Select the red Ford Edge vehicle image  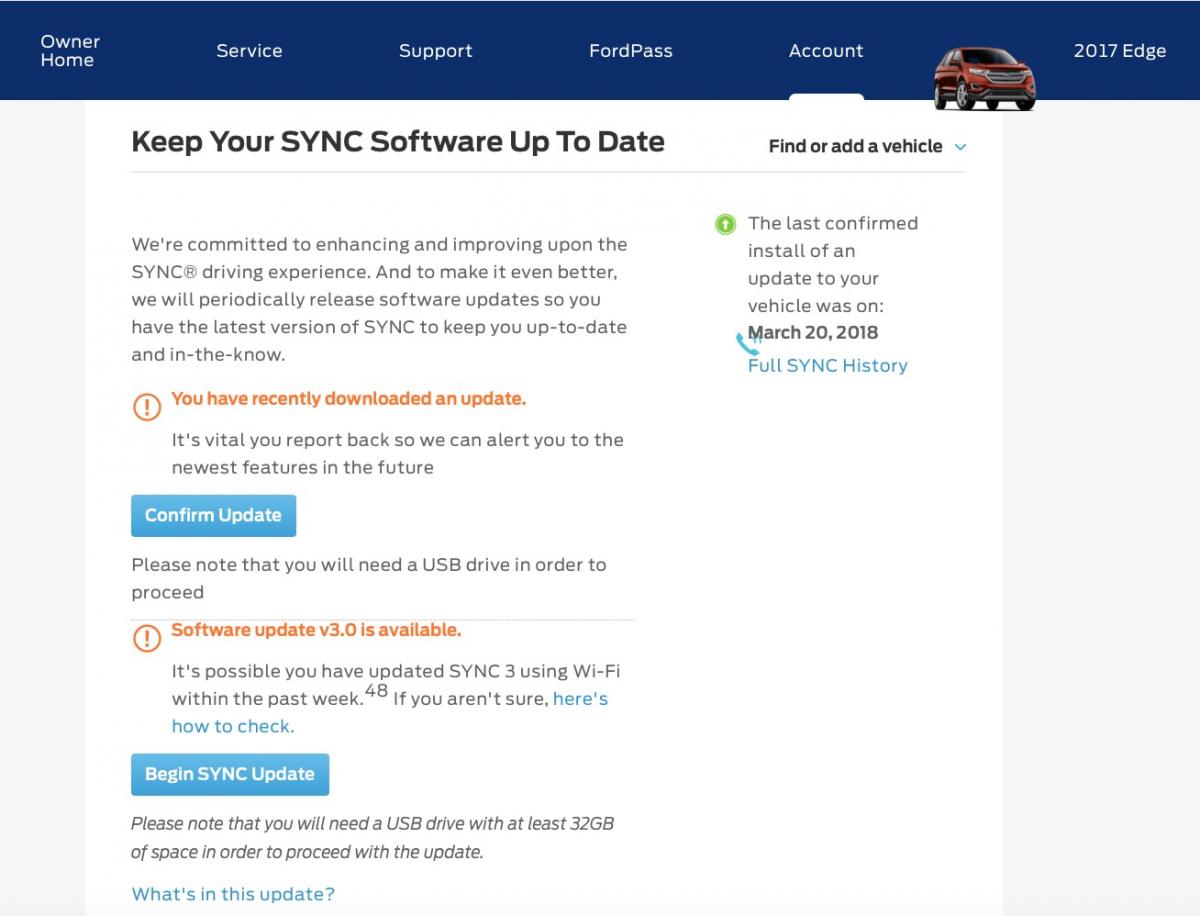[984, 78]
